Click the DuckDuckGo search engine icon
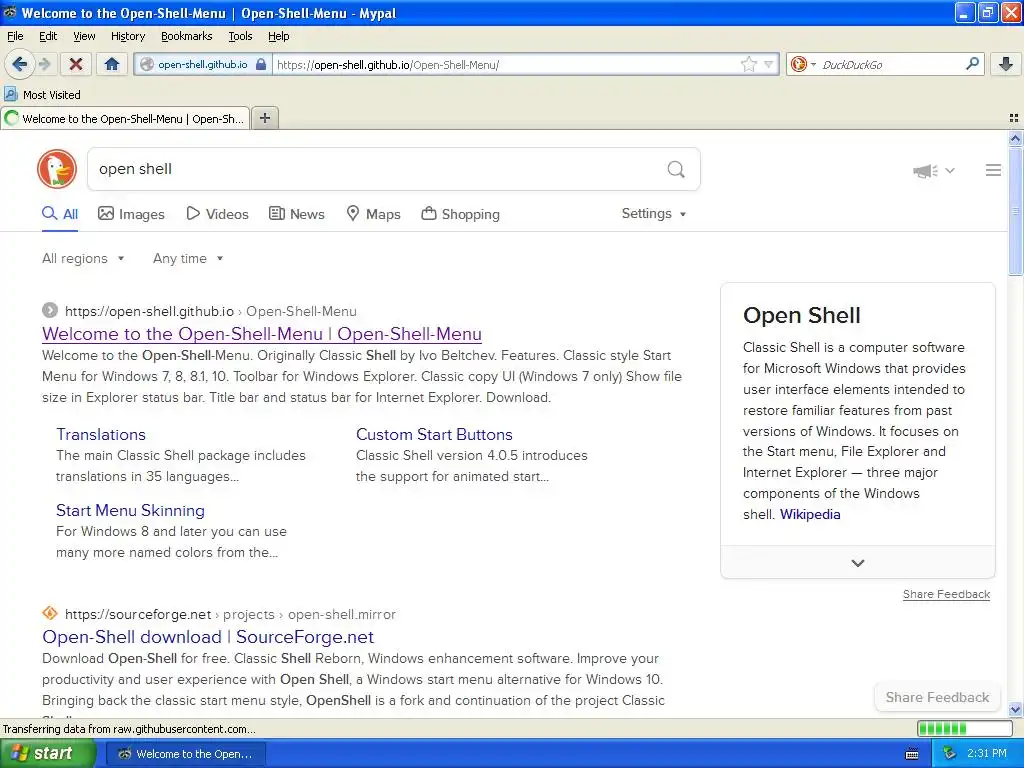Viewport: 1024px width, 768px height. 798,64
